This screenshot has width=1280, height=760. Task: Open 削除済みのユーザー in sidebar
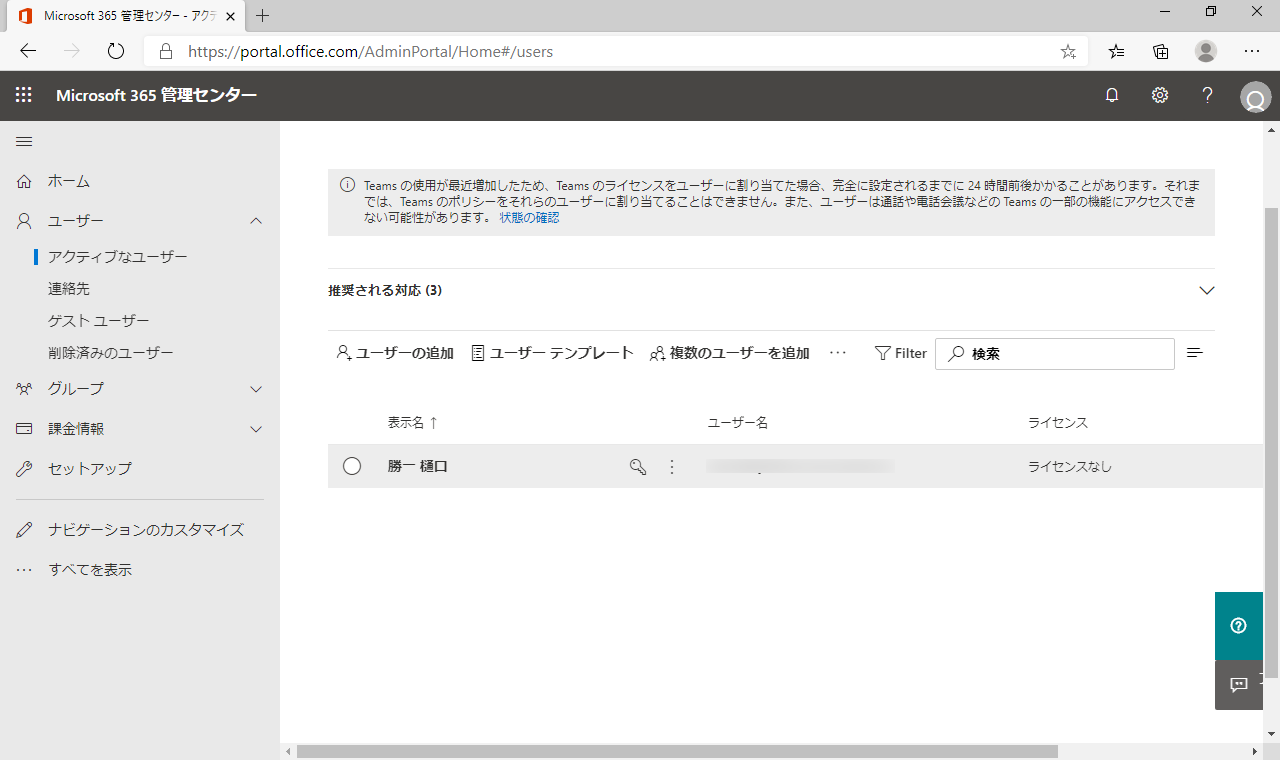click(111, 353)
